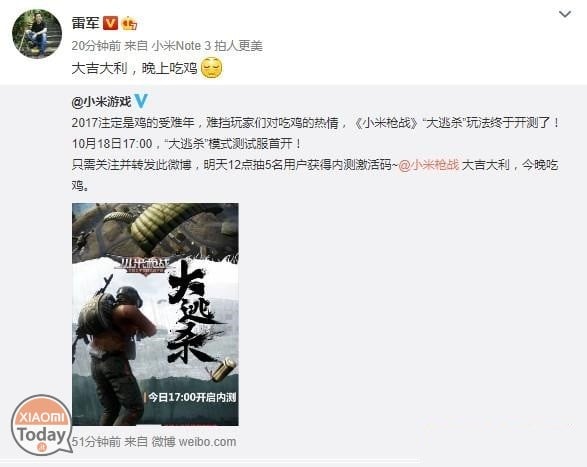Open the @小米游戏 account link
This screenshot has width=587, height=467.
[x=101, y=101]
